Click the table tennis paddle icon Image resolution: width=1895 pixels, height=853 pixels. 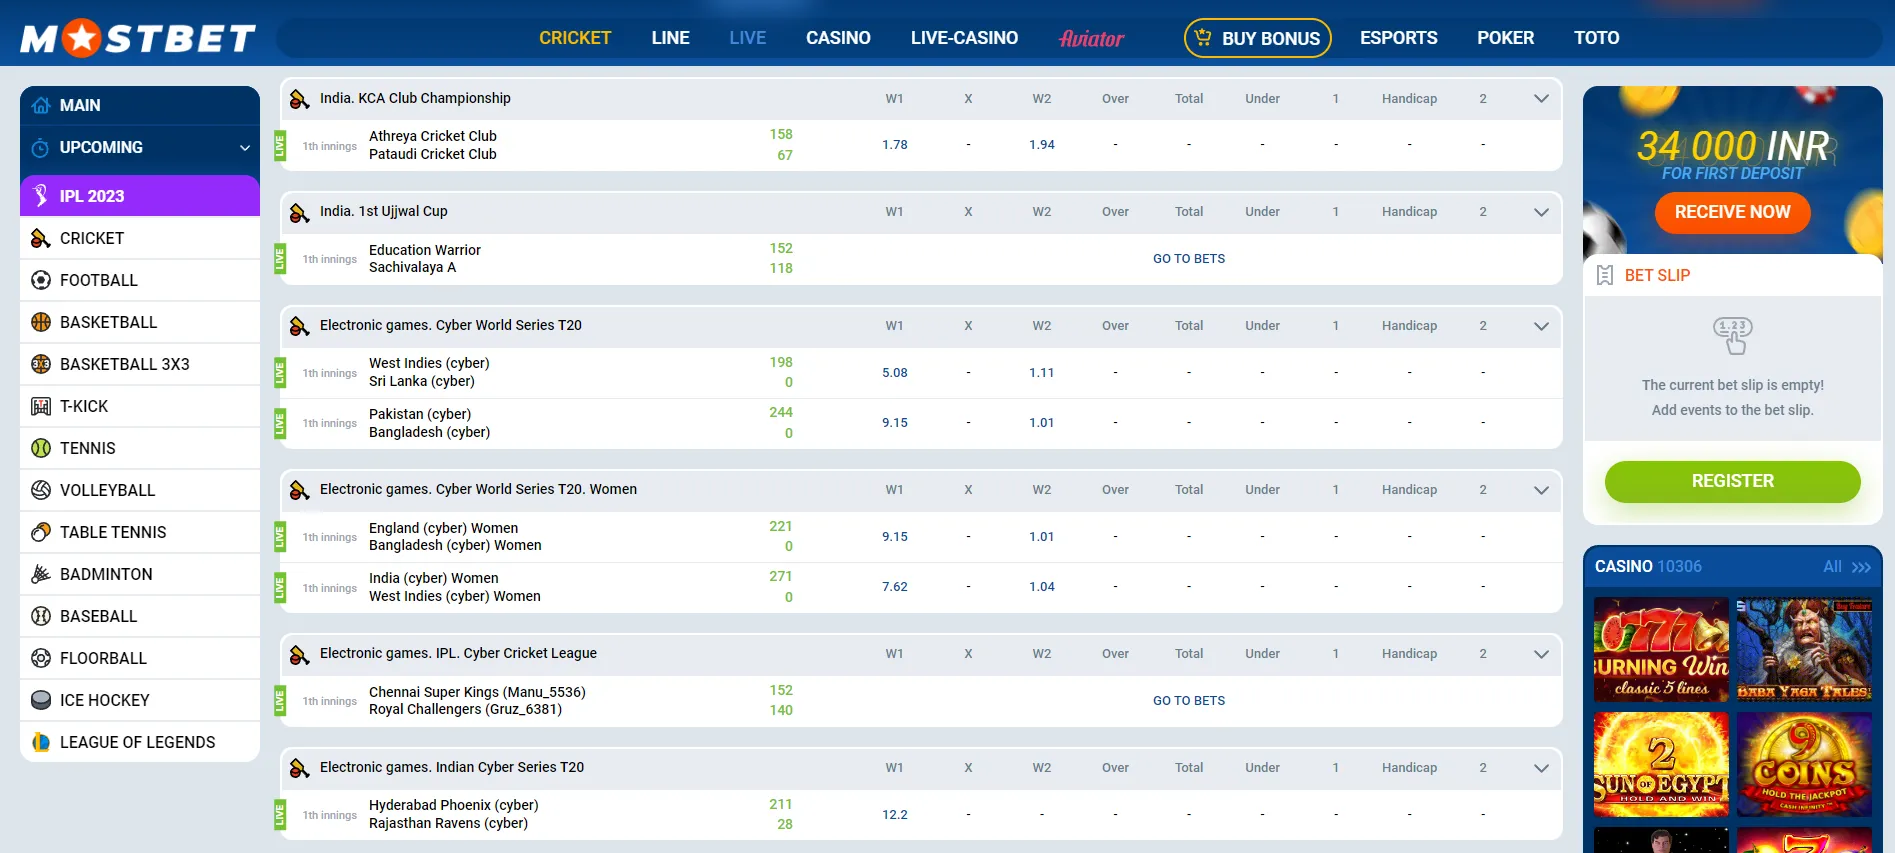point(41,532)
